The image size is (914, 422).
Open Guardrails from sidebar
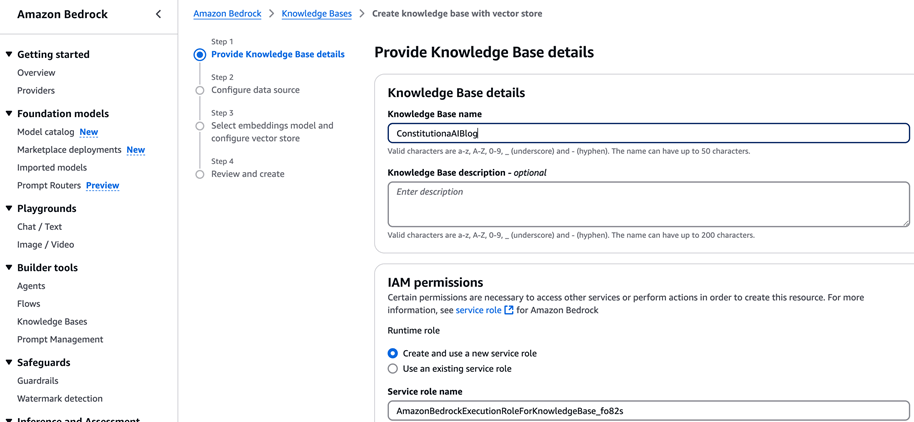(38, 381)
